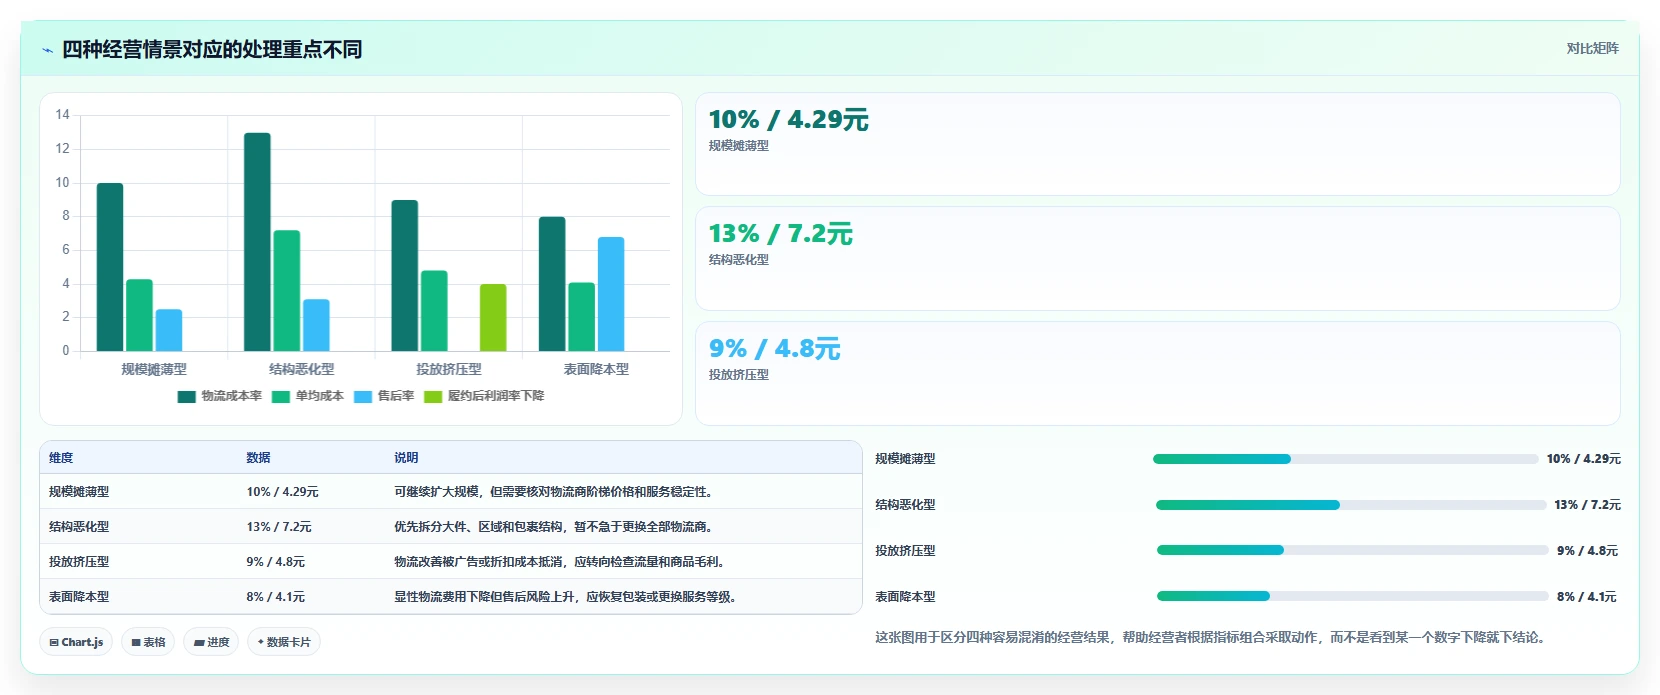This screenshot has height=695, width=1660.
Task: Click the 维度 column header
Action: tap(61, 458)
